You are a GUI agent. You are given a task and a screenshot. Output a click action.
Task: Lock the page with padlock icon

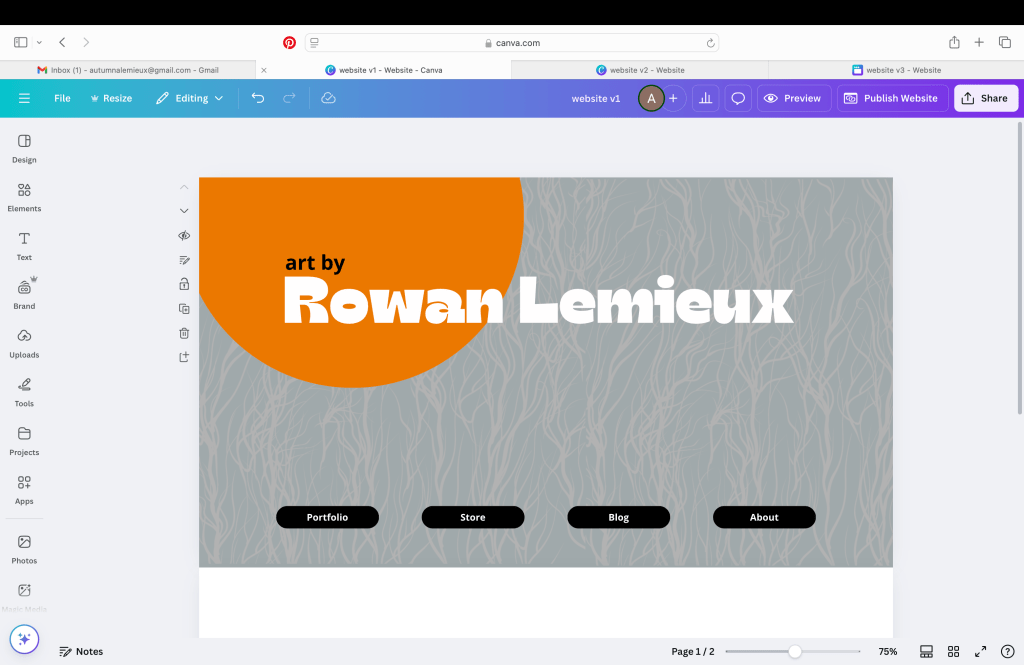tap(184, 284)
